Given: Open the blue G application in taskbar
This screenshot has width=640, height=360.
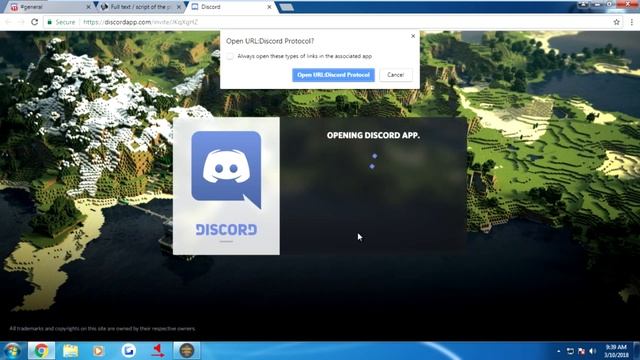Looking at the screenshot, I should tap(129, 351).
